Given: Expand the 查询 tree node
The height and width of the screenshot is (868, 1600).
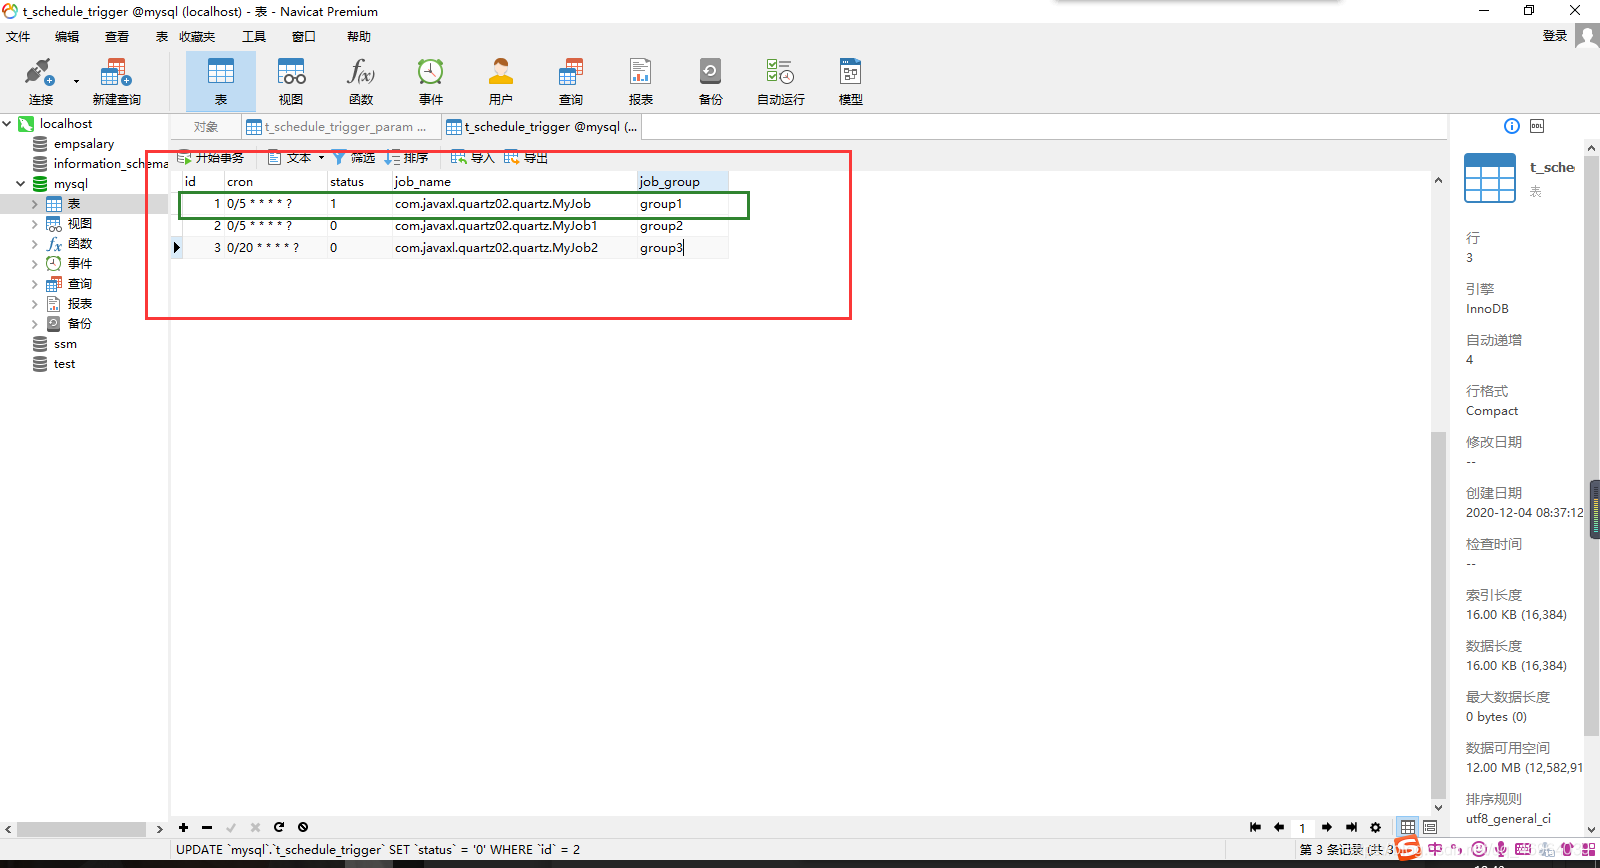Looking at the screenshot, I should pyautogui.click(x=35, y=284).
